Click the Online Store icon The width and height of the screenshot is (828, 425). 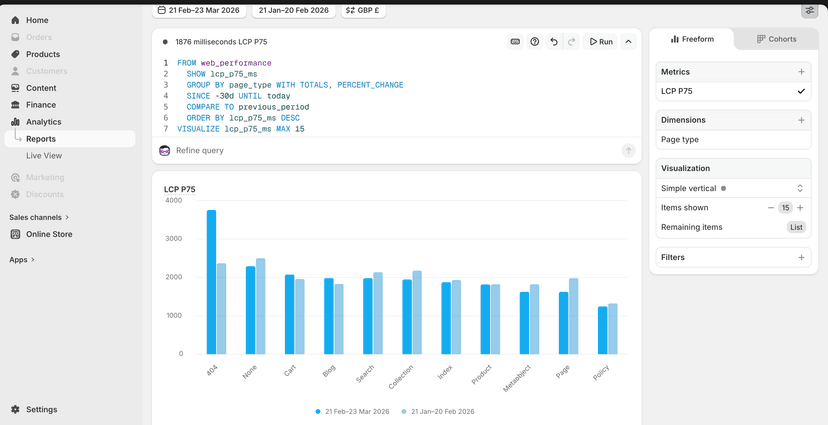tap(15, 234)
